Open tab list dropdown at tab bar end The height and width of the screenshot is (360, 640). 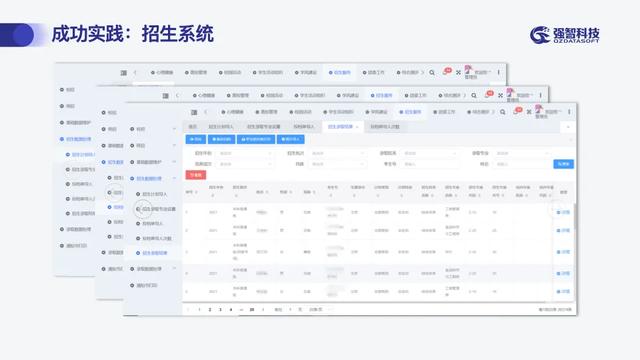click(x=568, y=127)
